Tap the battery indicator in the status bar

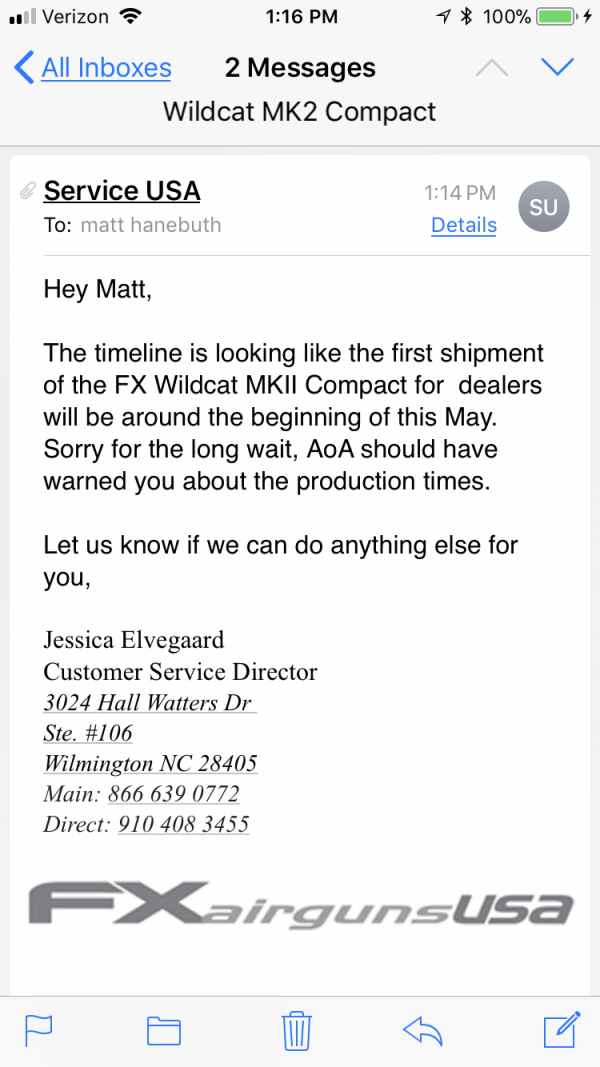coord(557,17)
